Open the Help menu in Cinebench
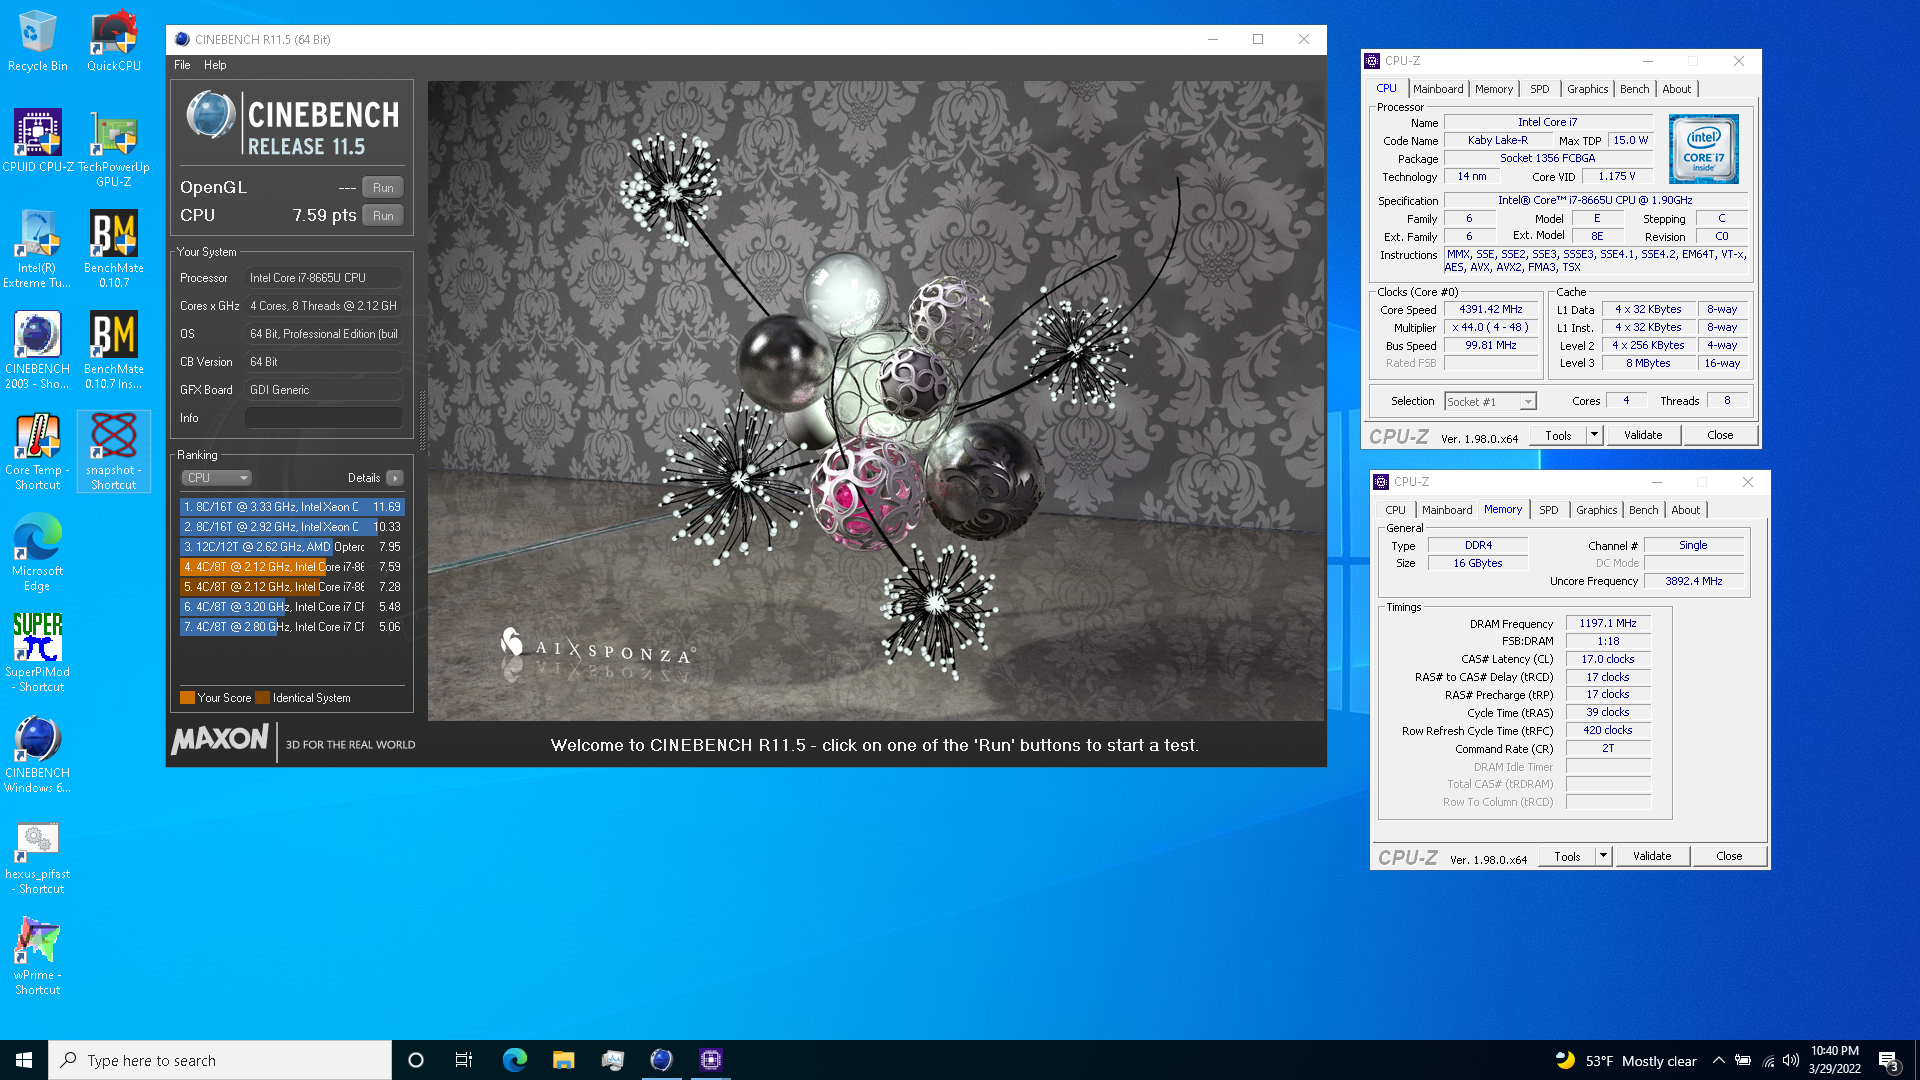This screenshot has width=1920, height=1080. click(215, 65)
